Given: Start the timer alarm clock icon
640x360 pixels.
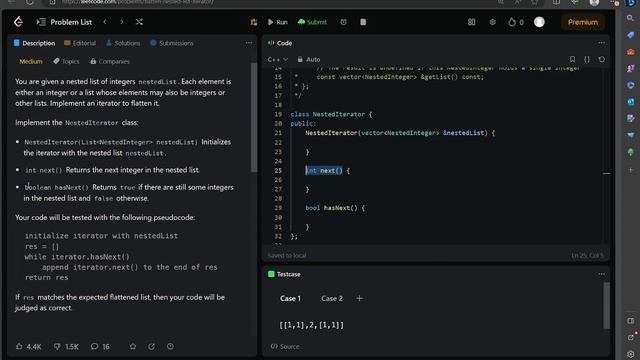Looking at the screenshot, I should coord(344,22).
